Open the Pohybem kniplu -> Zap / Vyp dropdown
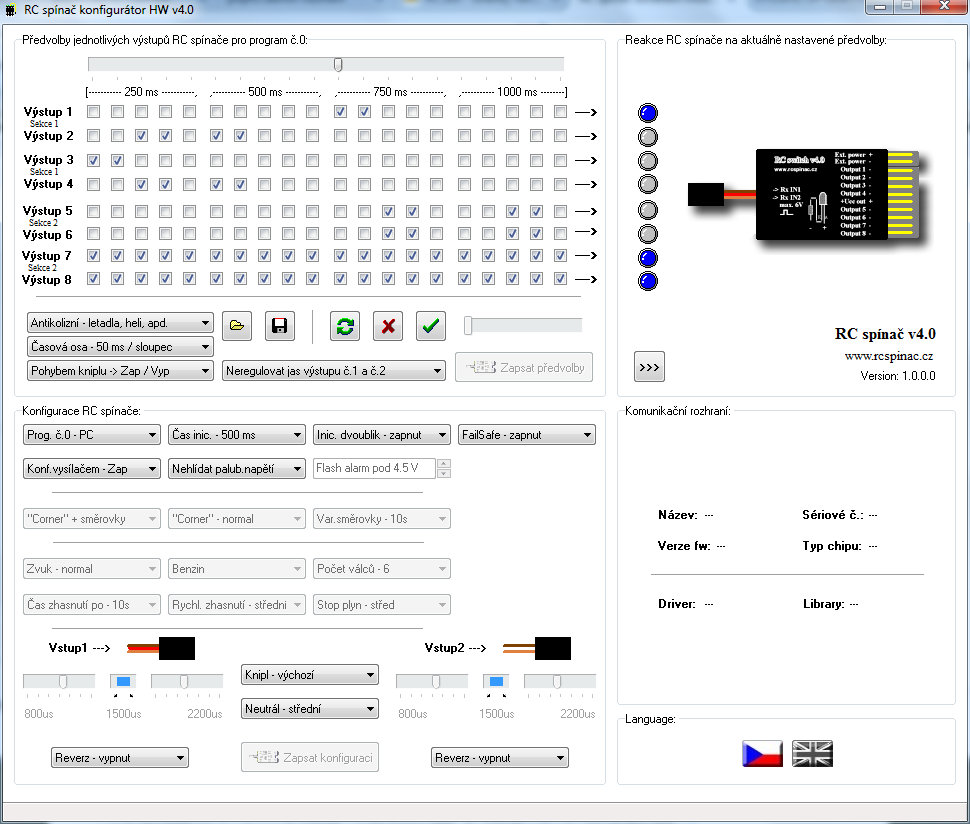This screenshot has width=970, height=824. point(121,371)
